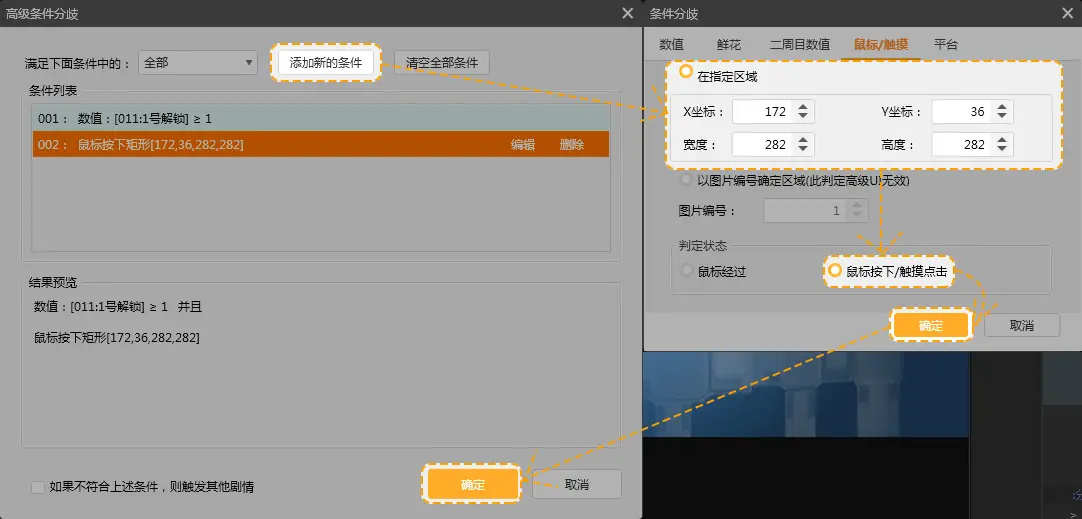Enable 如果不符合上述条件 checkbox
This screenshot has width=1082, height=519.
pos(38,488)
